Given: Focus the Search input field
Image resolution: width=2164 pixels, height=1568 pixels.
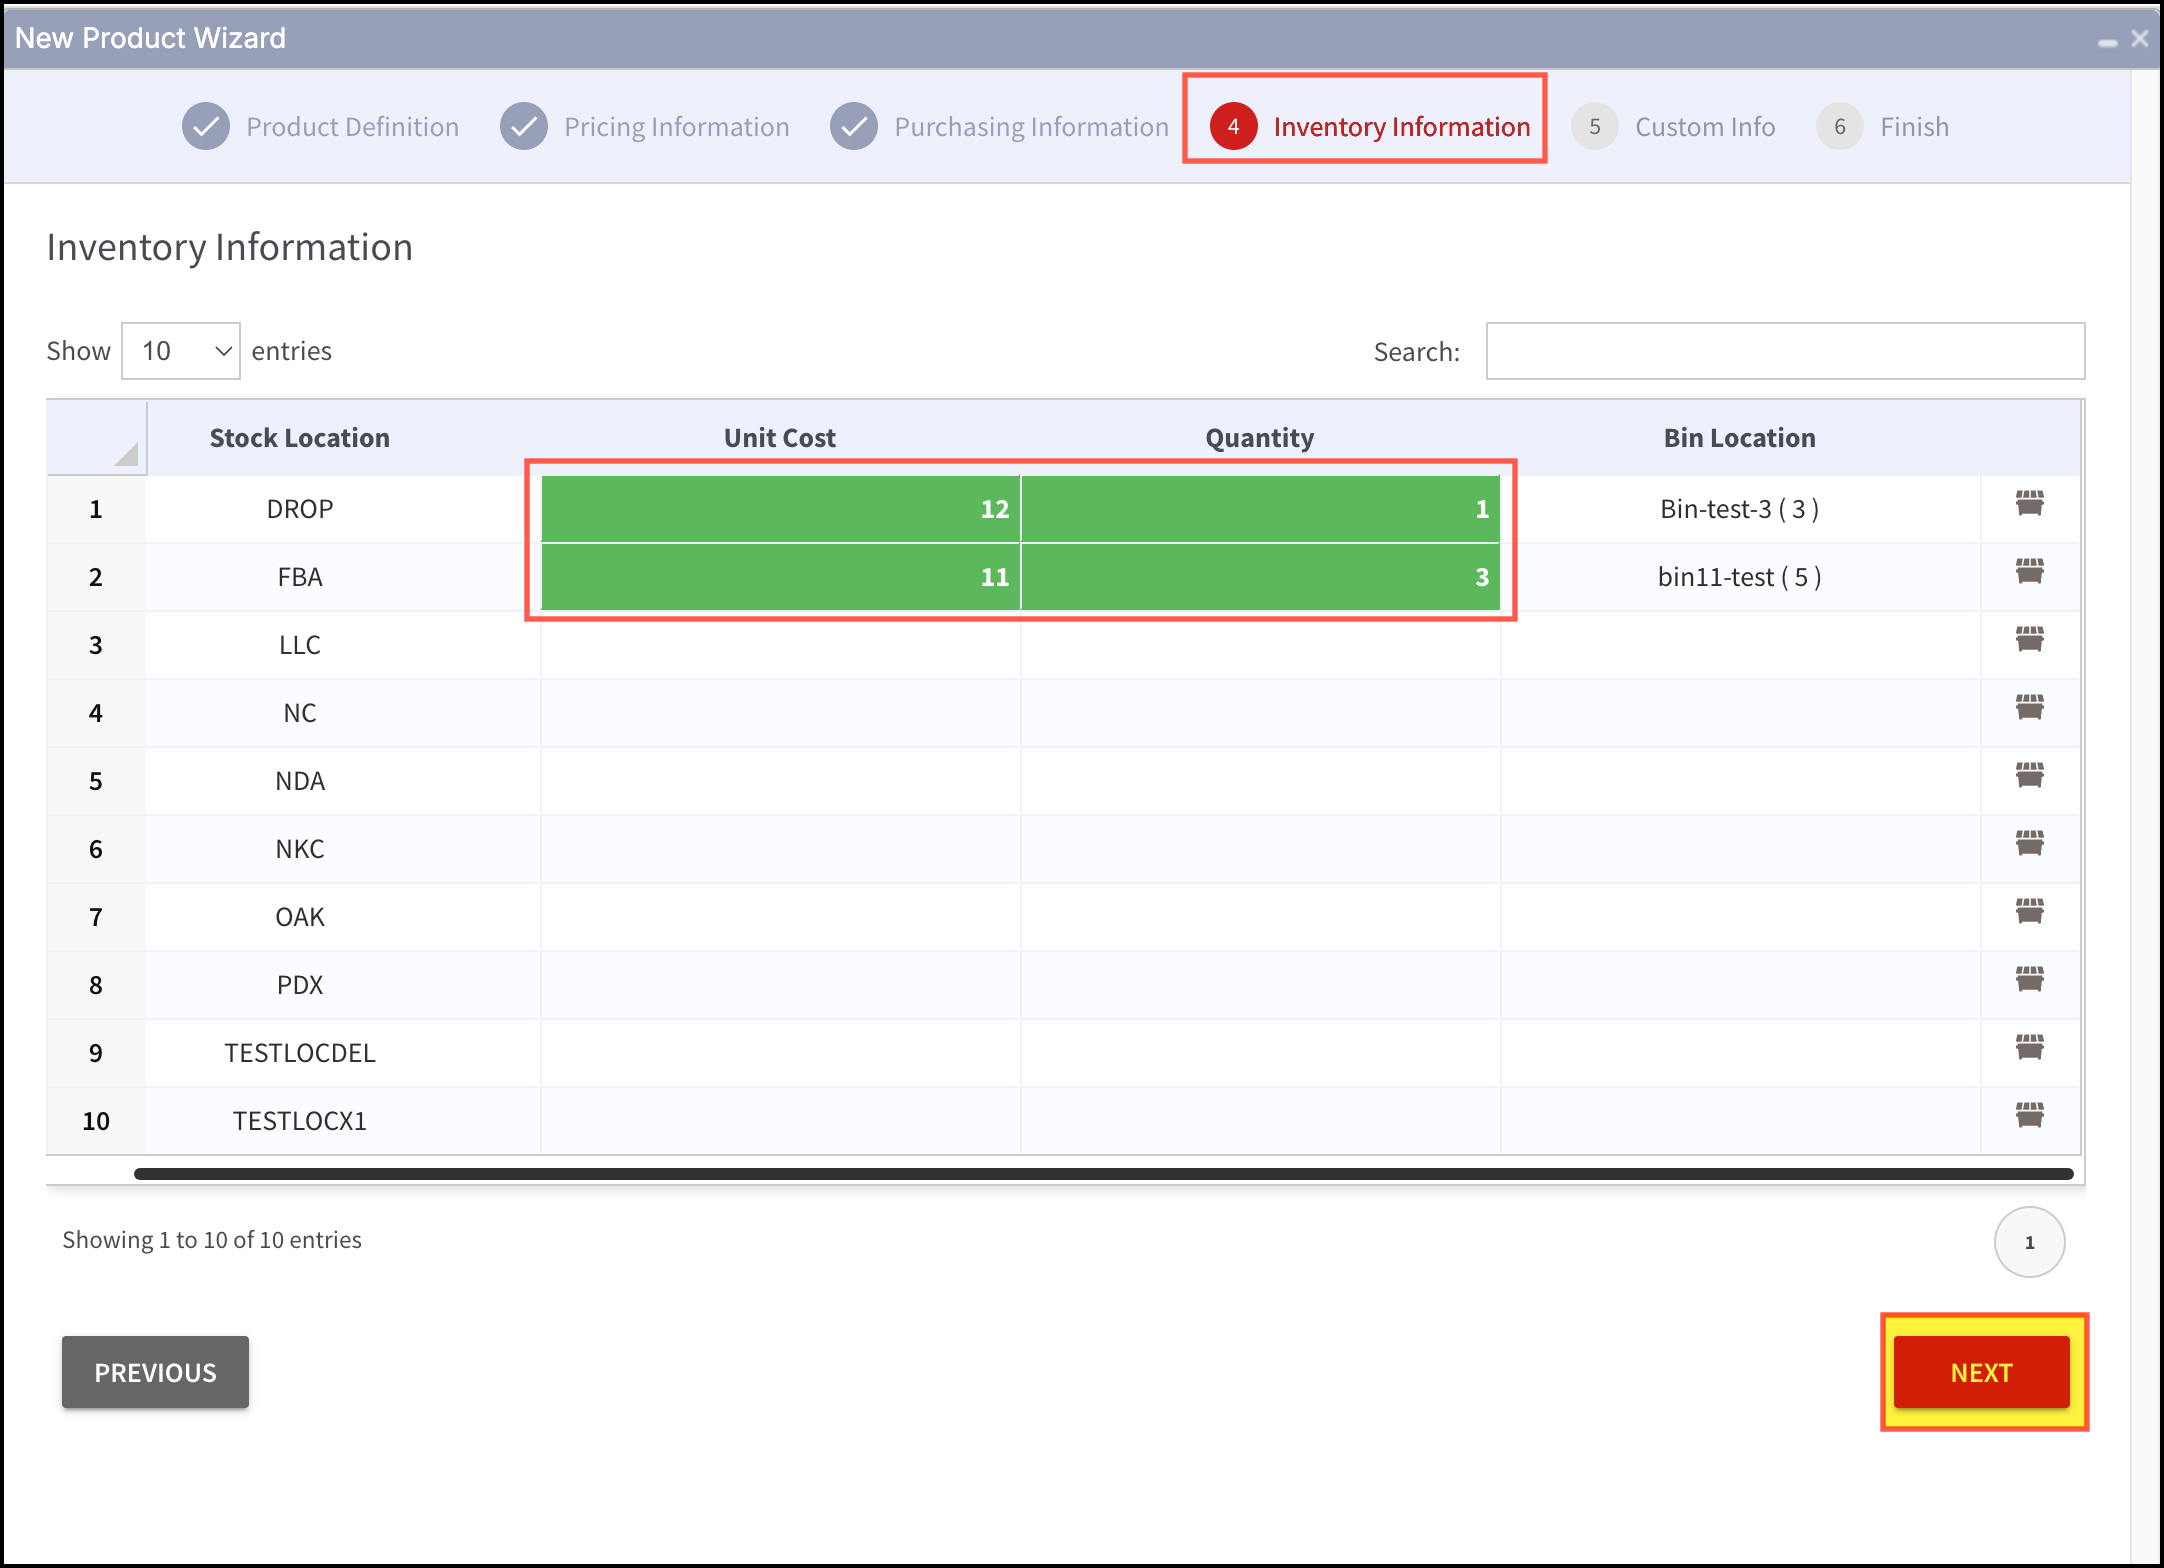Looking at the screenshot, I should tap(1785, 351).
